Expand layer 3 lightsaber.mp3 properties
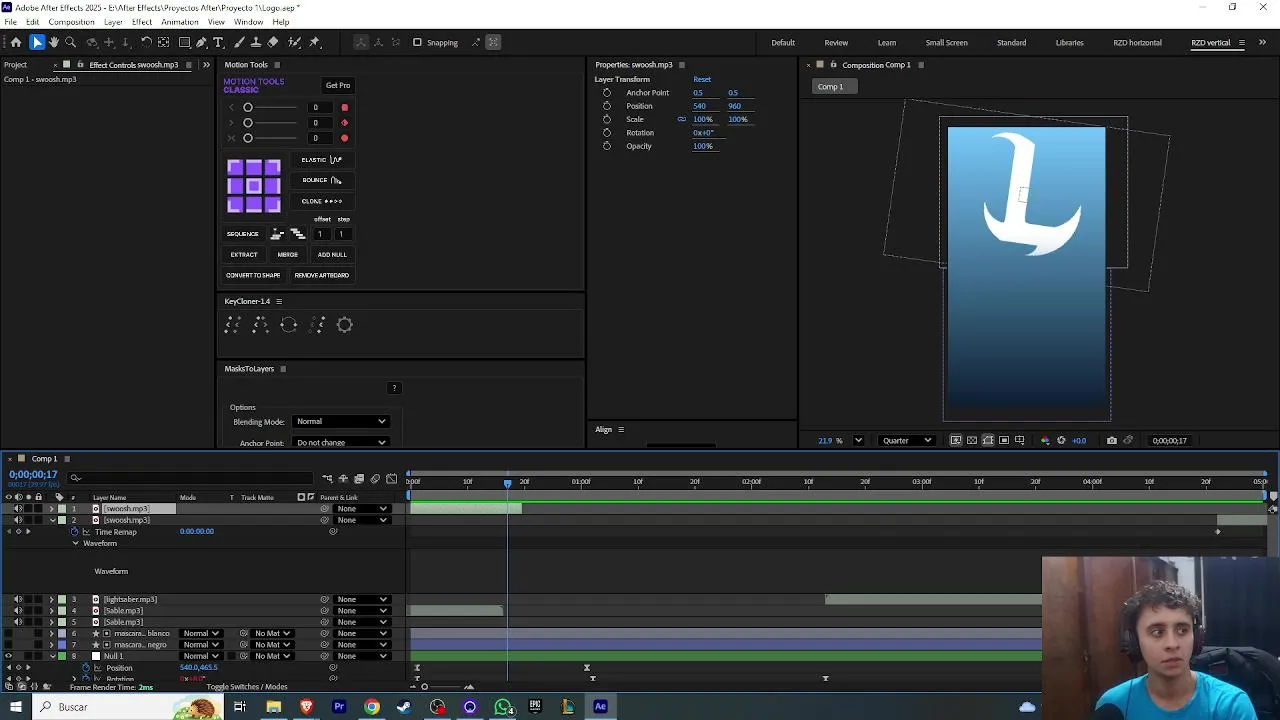Image resolution: width=1280 pixels, height=720 pixels. point(52,600)
